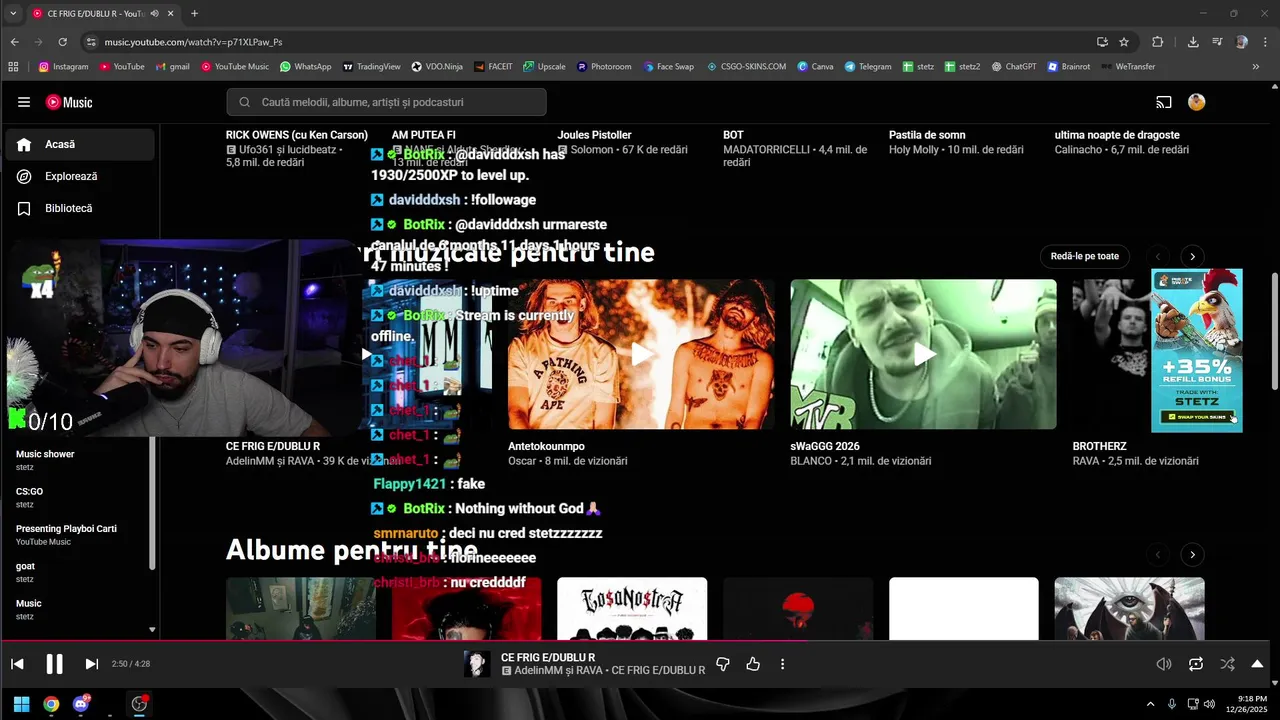
Task: Open the player three-dot options menu
Action: click(x=782, y=664)
